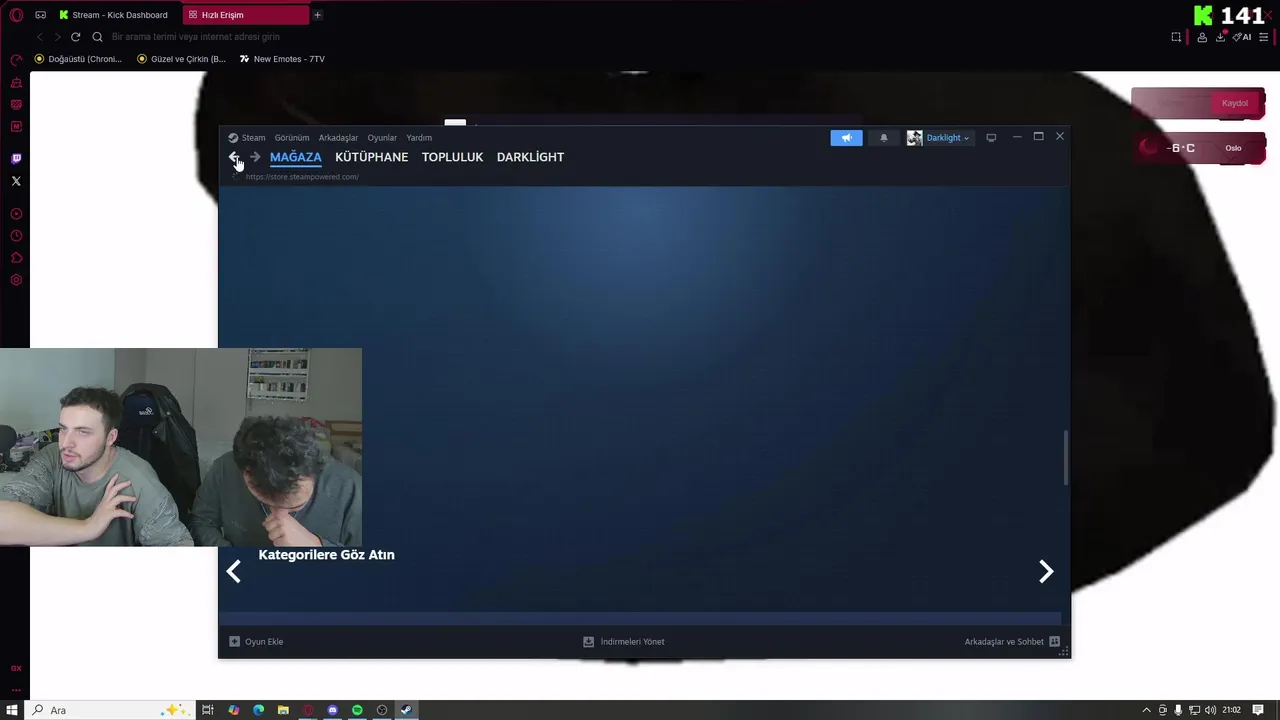
Task: Open Opera snapshot tool icon
Action: 1176,37
